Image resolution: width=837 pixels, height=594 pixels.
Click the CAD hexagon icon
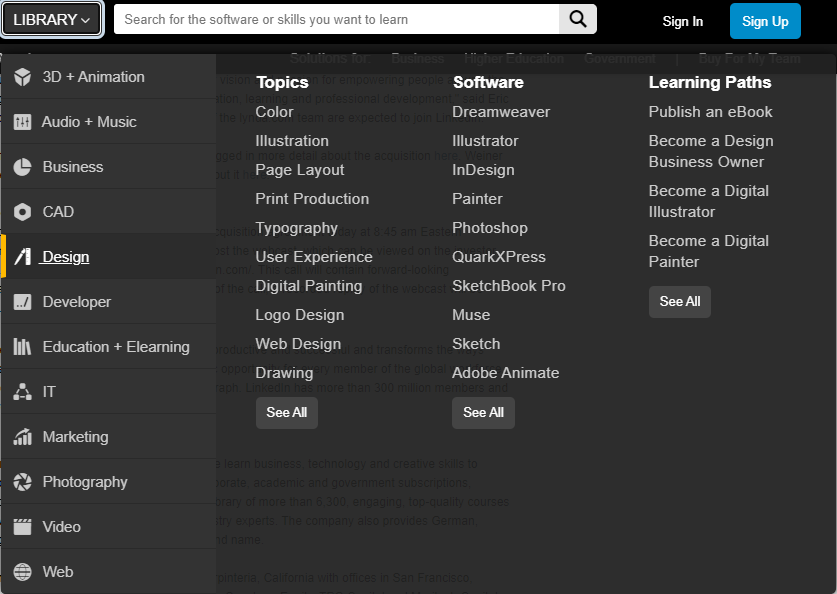tap(22, 212)
